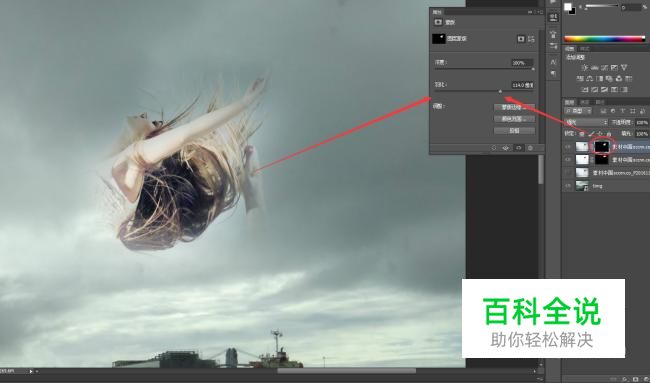The height and width of the screenshot is (383, 650).
Task: Click the 反相 Invert button
Action: [x=514, y=131]
